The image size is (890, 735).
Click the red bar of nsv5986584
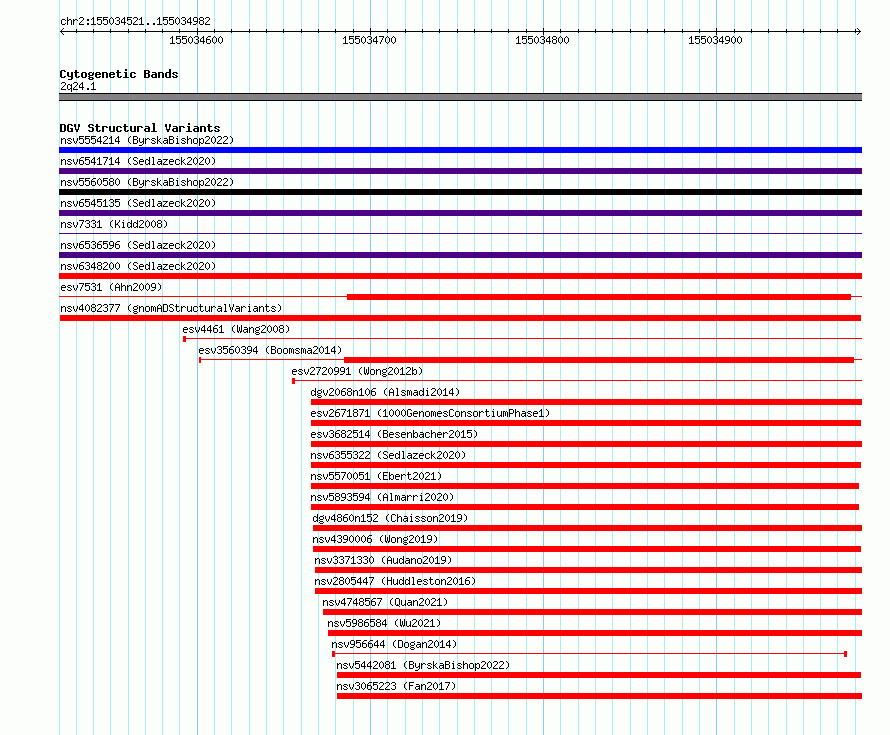[x=595, y=633]
